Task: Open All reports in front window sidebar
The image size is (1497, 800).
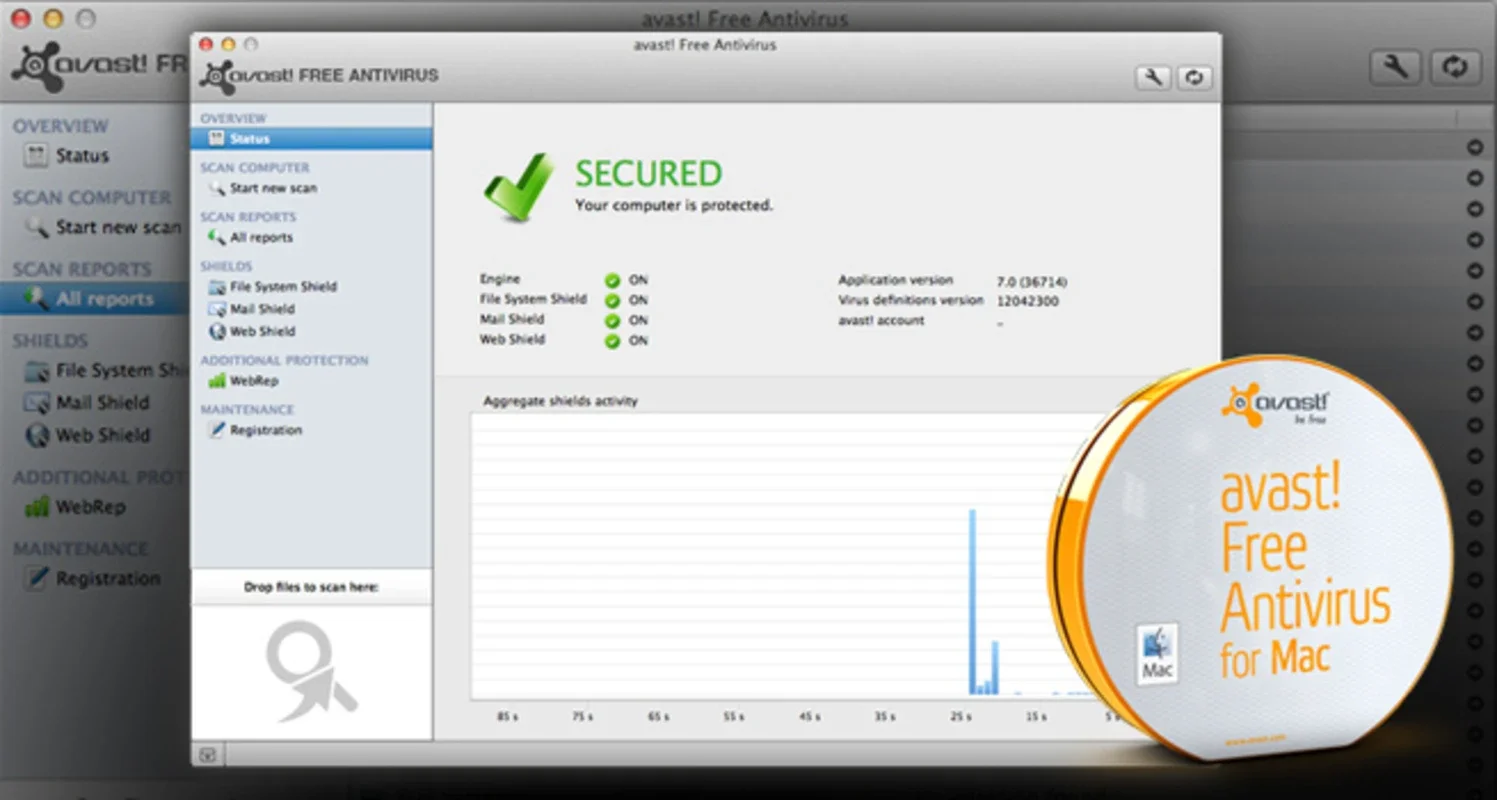Action: 261,238
